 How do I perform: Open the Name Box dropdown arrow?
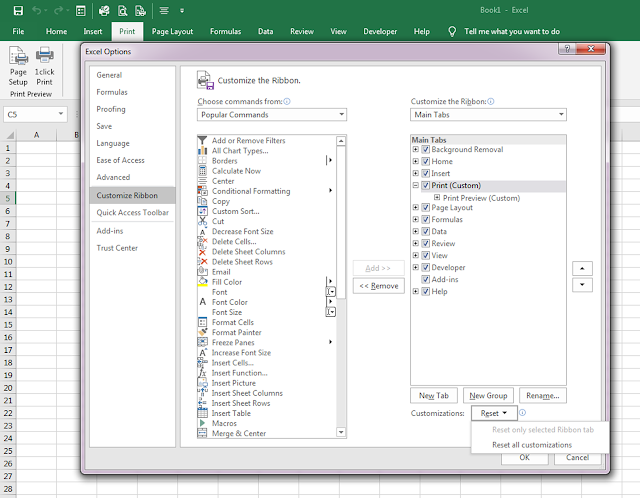pos(60,114)
